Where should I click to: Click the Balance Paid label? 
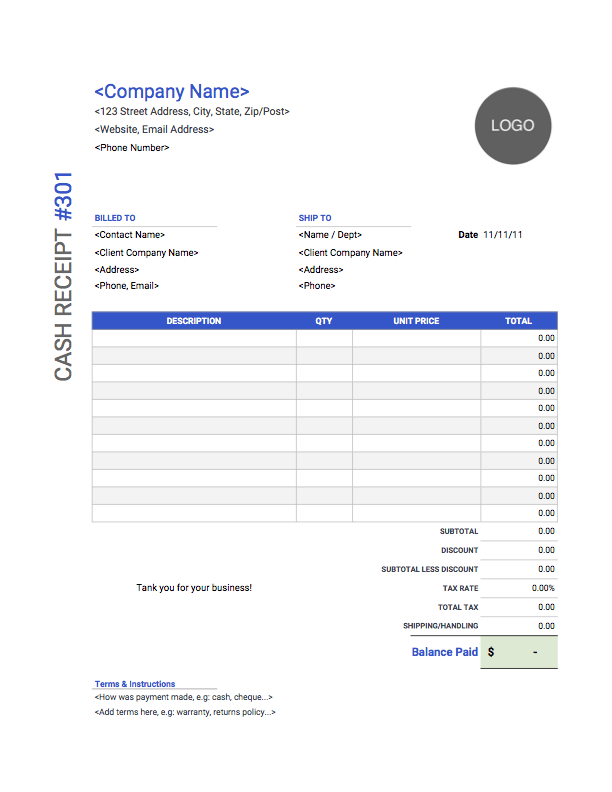coord(445,653)
